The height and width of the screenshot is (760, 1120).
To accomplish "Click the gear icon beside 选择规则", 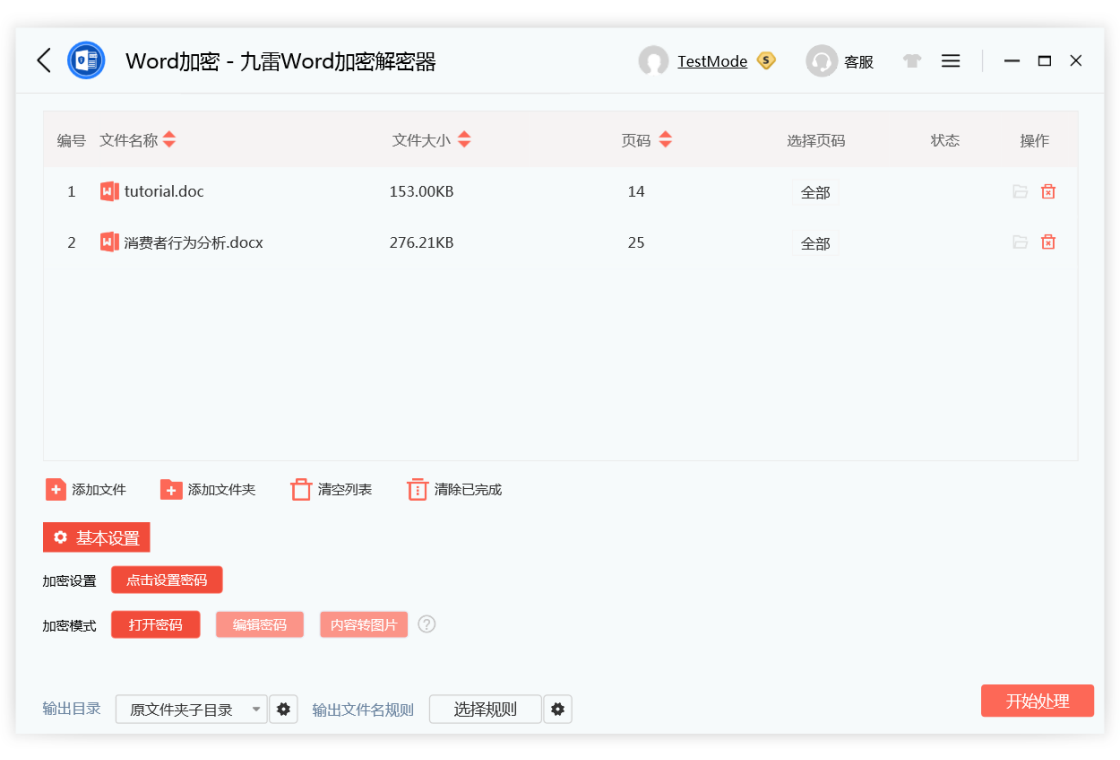I will point(557,708).
